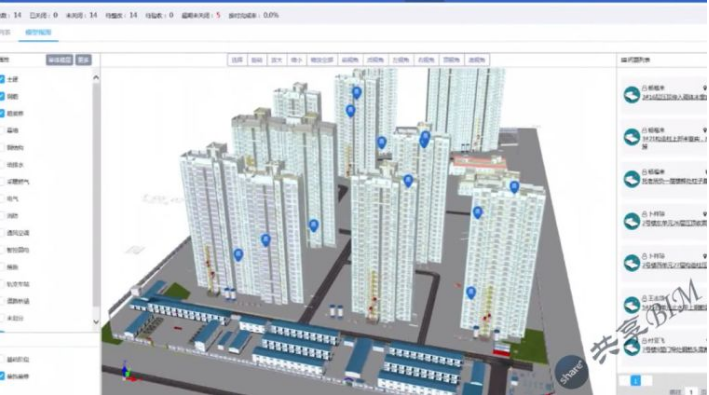Enable the 给排水 layer checkbox
The height and width of the screenshot is (395, 709).
(2, 165)
